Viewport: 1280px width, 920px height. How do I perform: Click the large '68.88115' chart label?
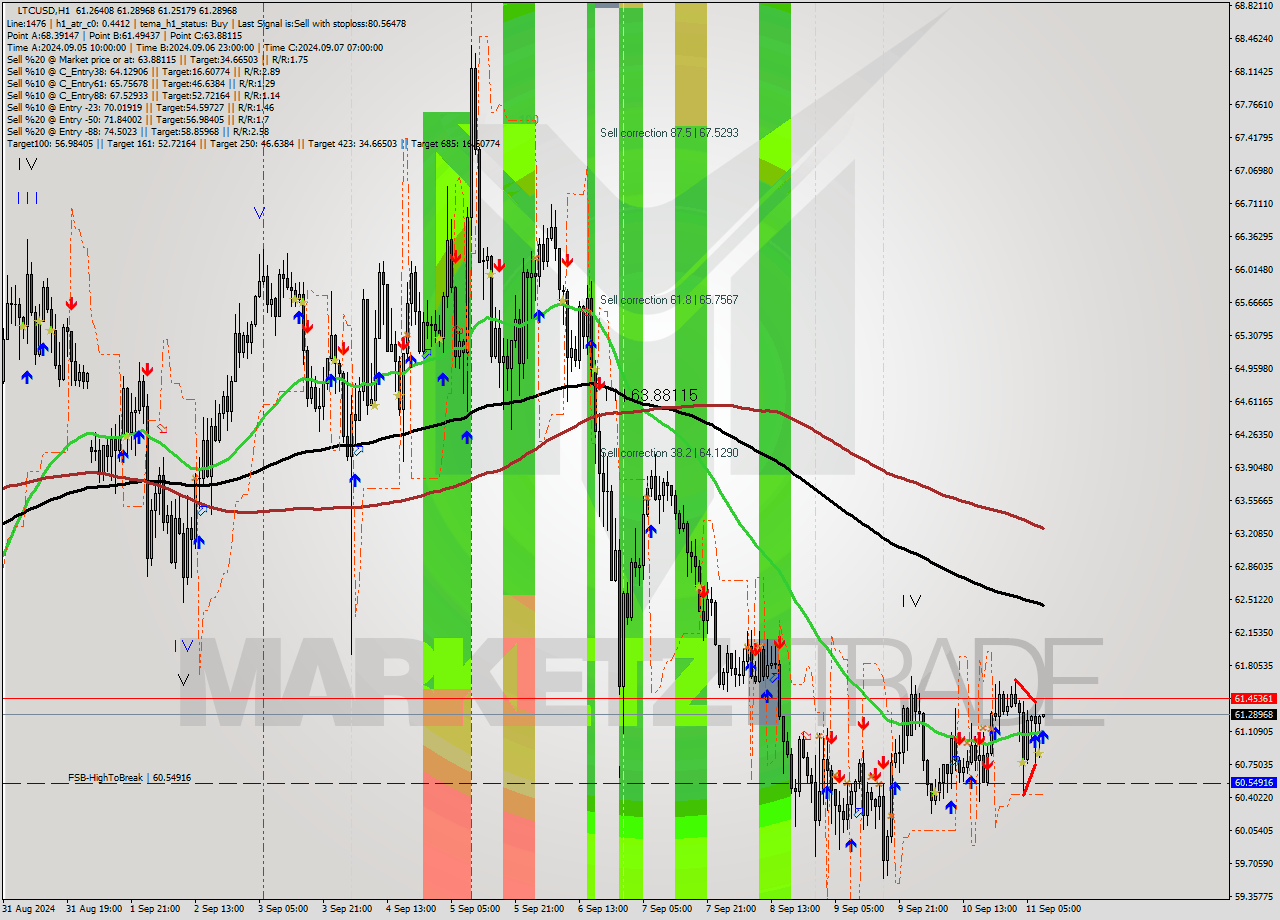coord(664,395)
